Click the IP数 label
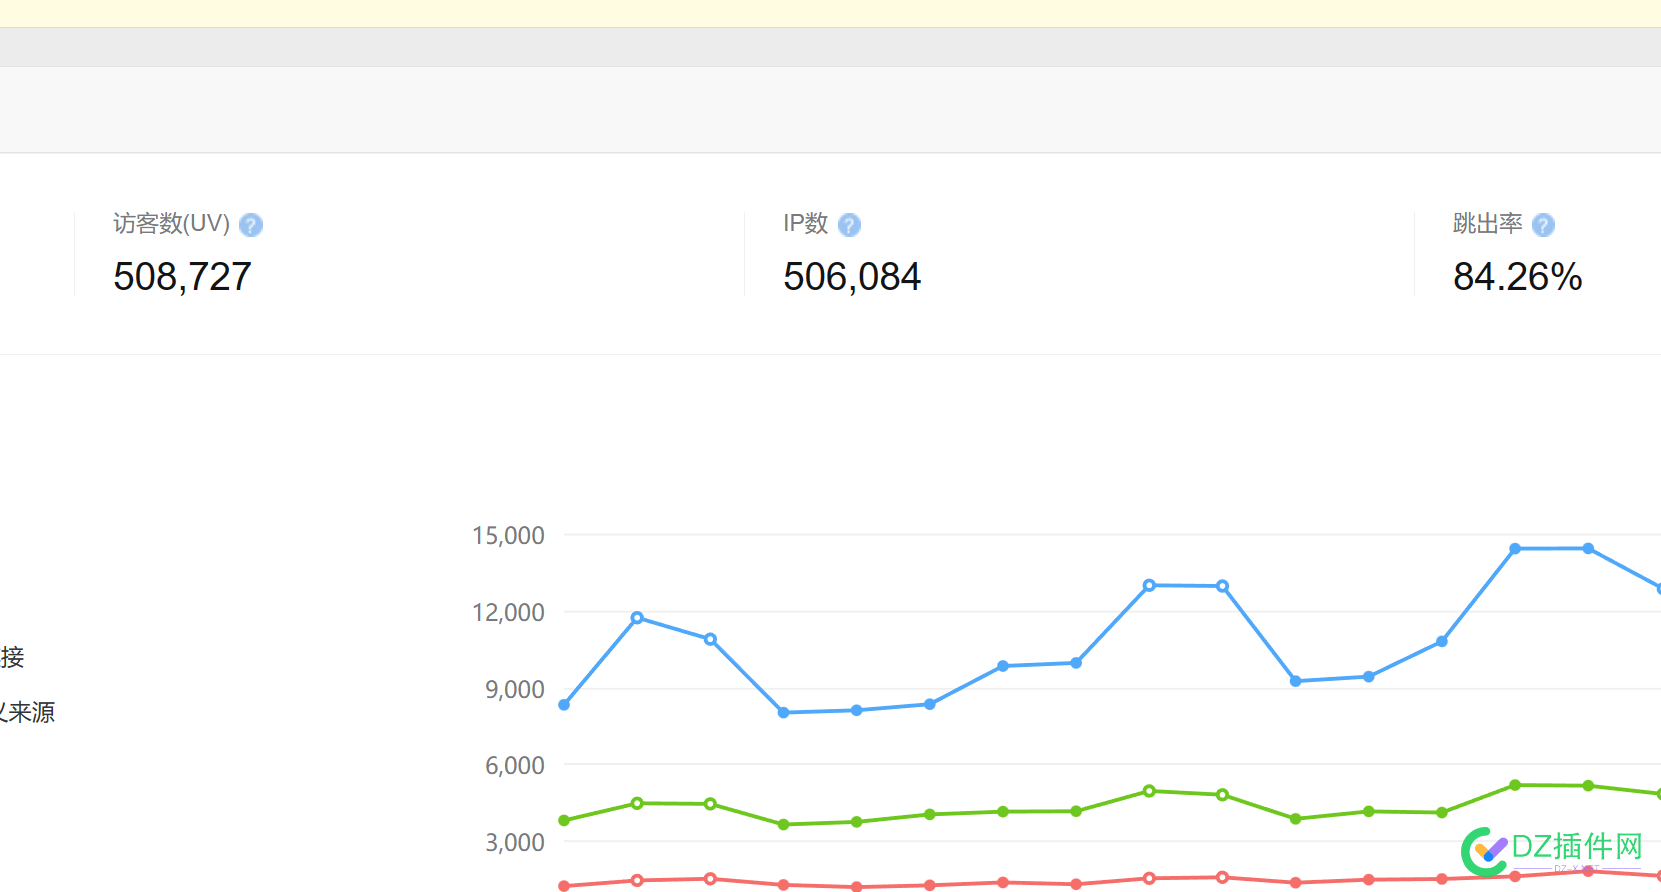The image size is (1661, 892). pos(805,224)
